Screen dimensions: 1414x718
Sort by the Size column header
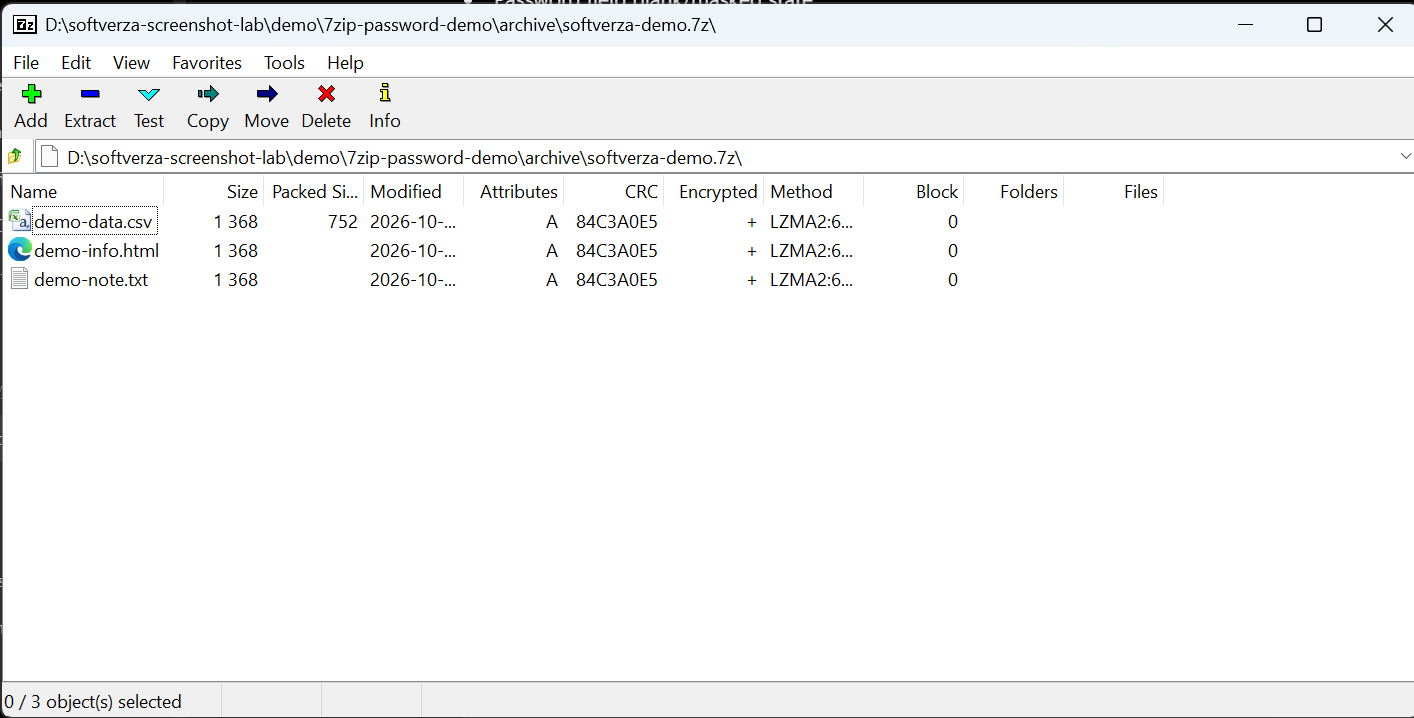tap(214, 191)
